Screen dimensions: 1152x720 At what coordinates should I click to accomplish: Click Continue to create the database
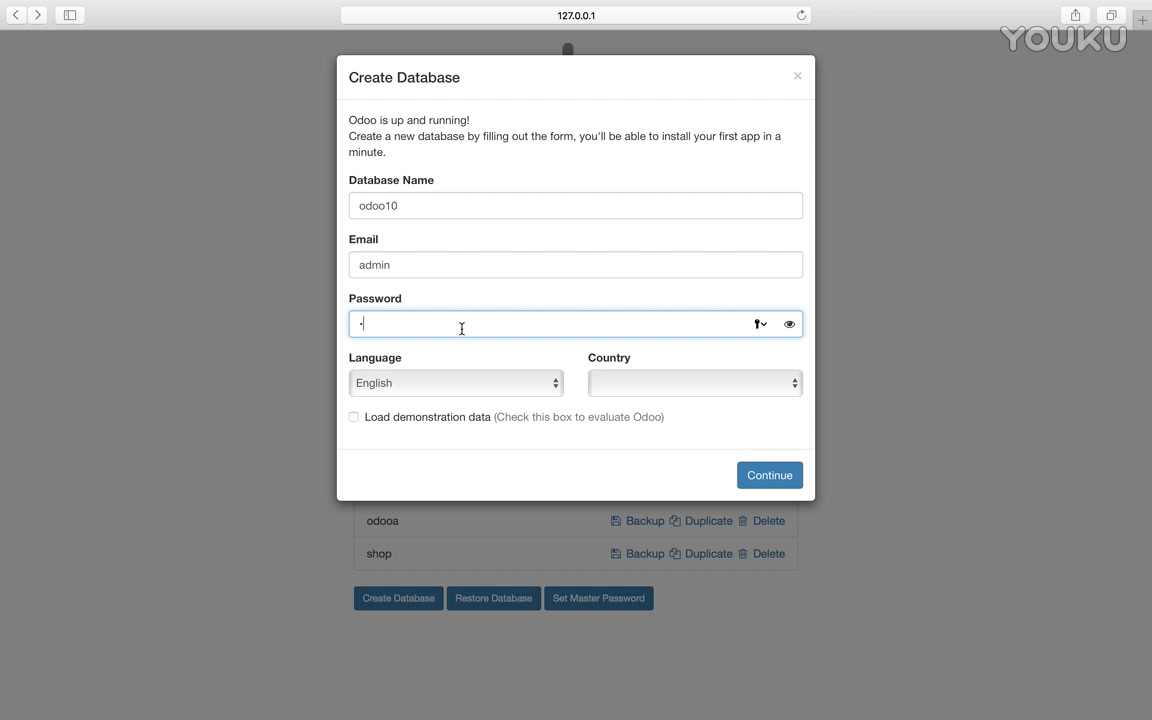pos(769,475)
